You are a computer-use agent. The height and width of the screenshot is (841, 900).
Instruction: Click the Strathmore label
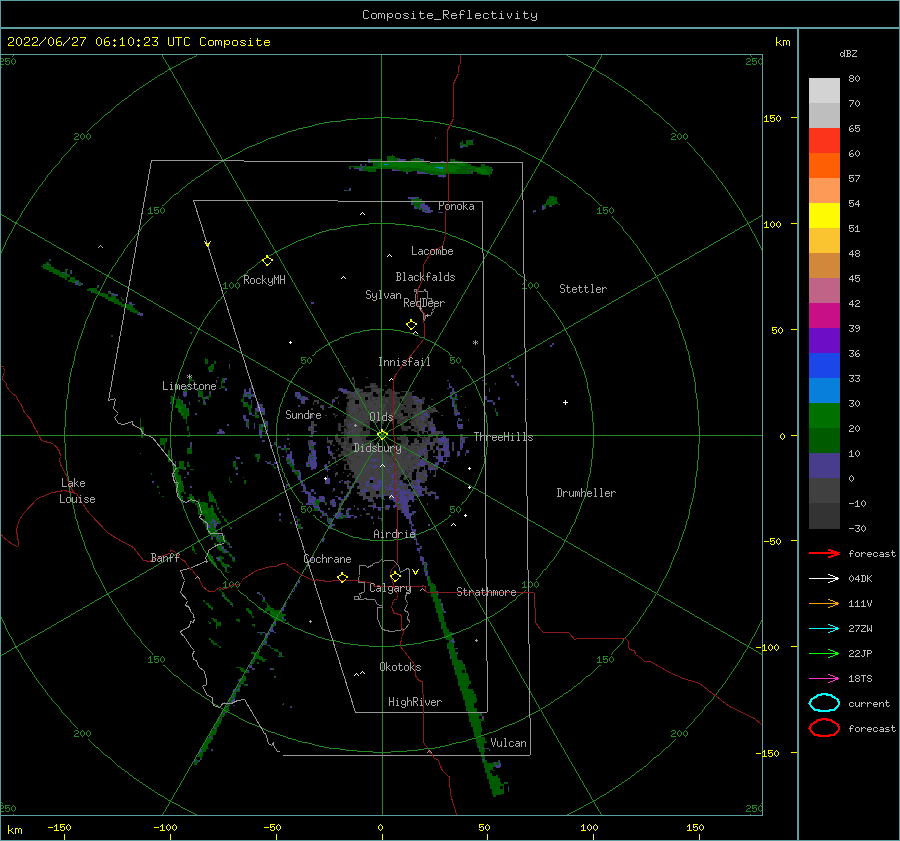tap(486, 592)
